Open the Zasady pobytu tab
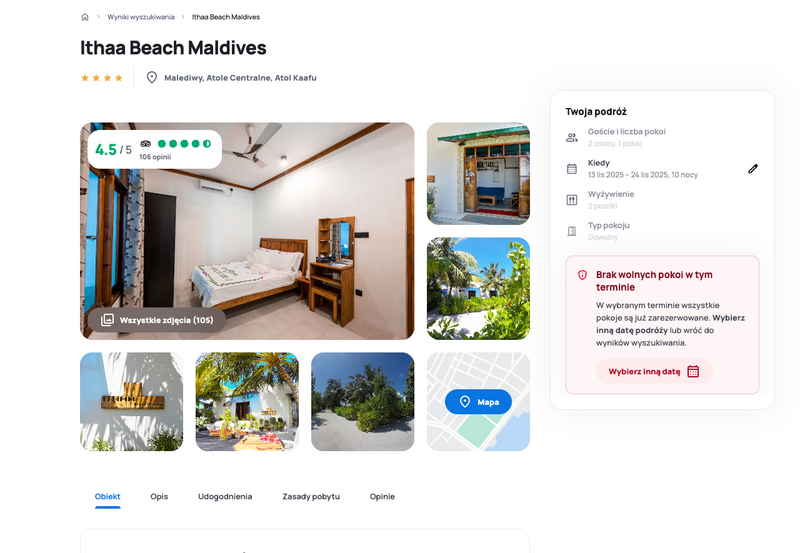This screenshot has width=800, height=553. (311, 496)
